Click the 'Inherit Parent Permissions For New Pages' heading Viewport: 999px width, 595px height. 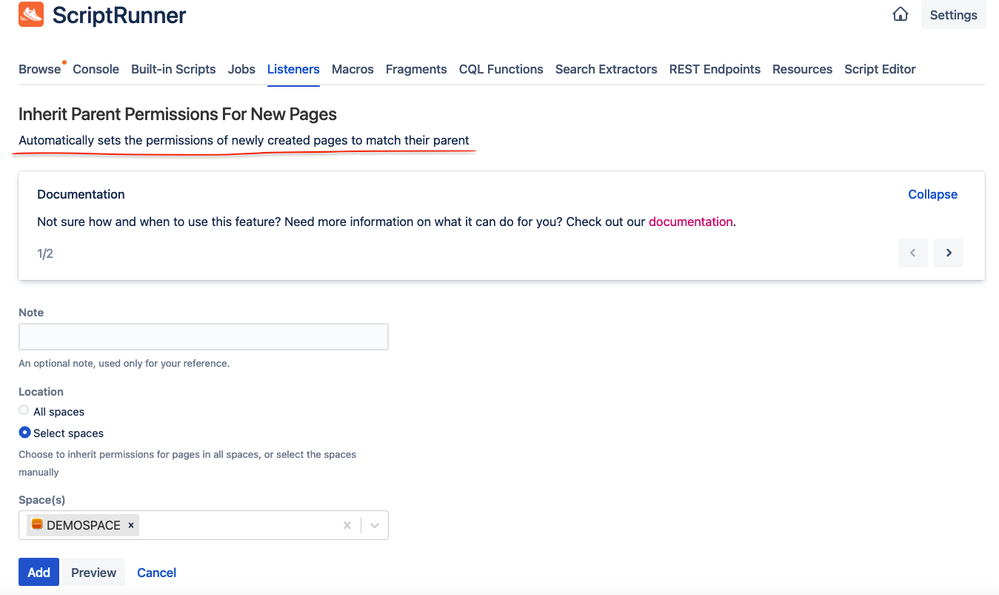(x=177, y=114)
